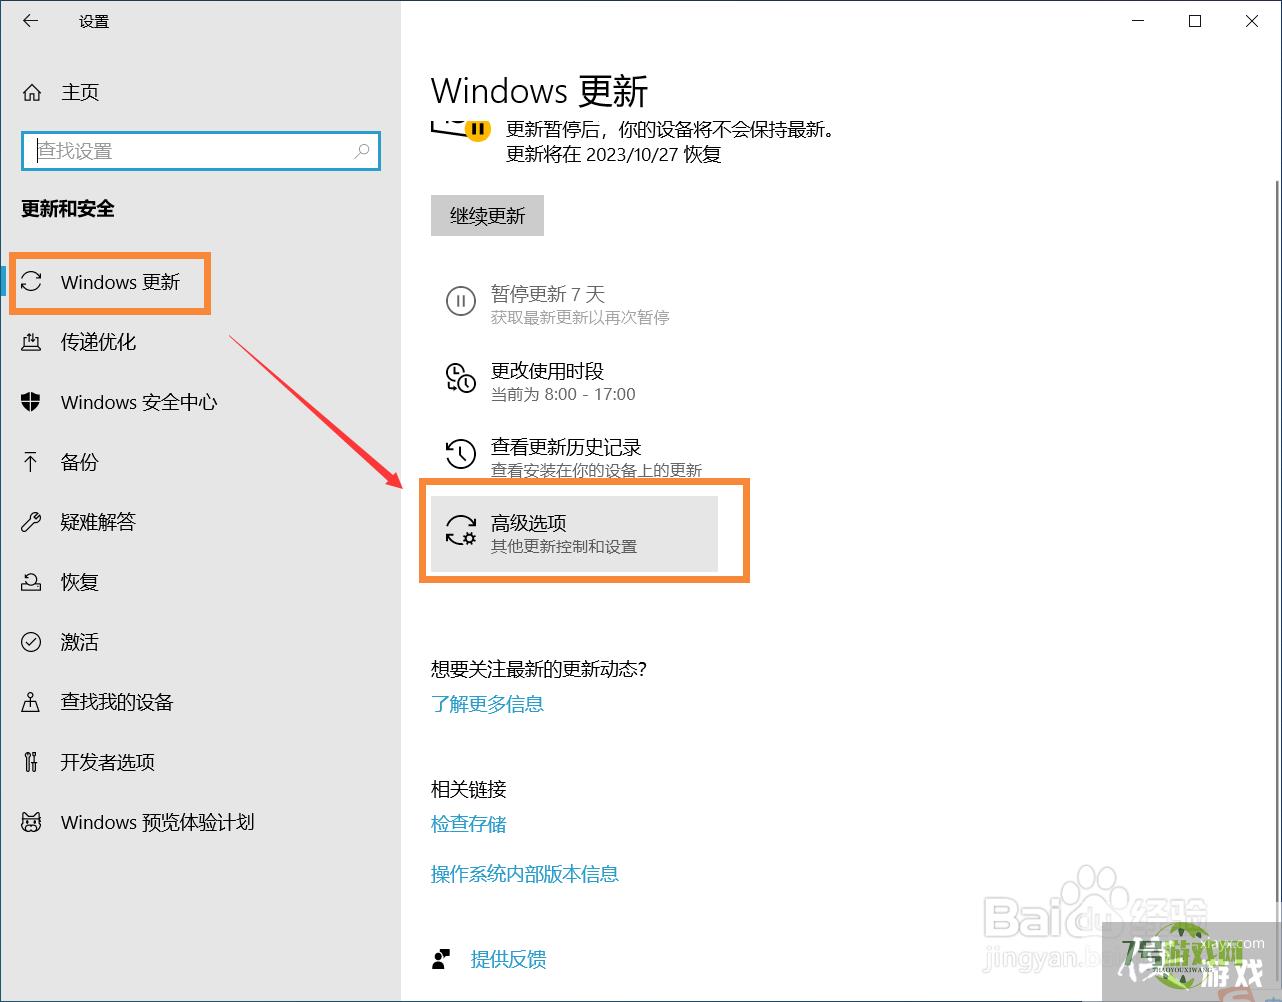This screenshot has width=1282, height=1002.
Task: Click the 开发者选项 tools icon
Action: click(31, 762)
